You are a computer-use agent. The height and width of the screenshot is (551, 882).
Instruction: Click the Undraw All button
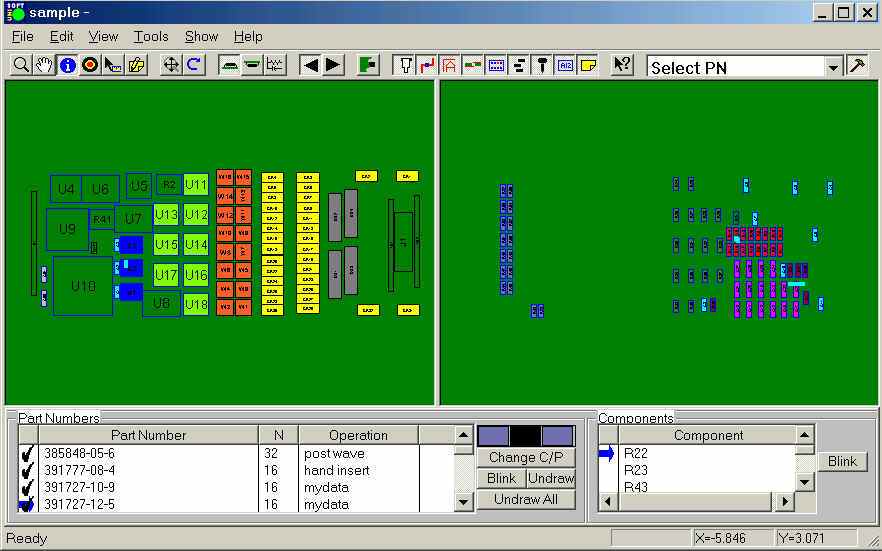click(526, 499)
